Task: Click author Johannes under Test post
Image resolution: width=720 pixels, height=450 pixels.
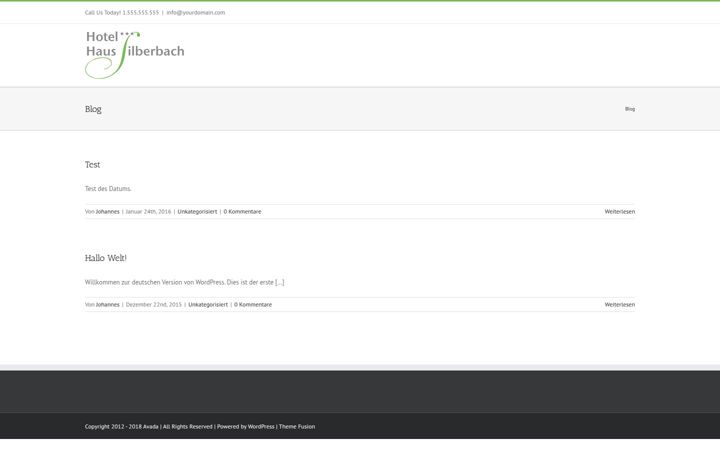Action: [x=107, y=212]
